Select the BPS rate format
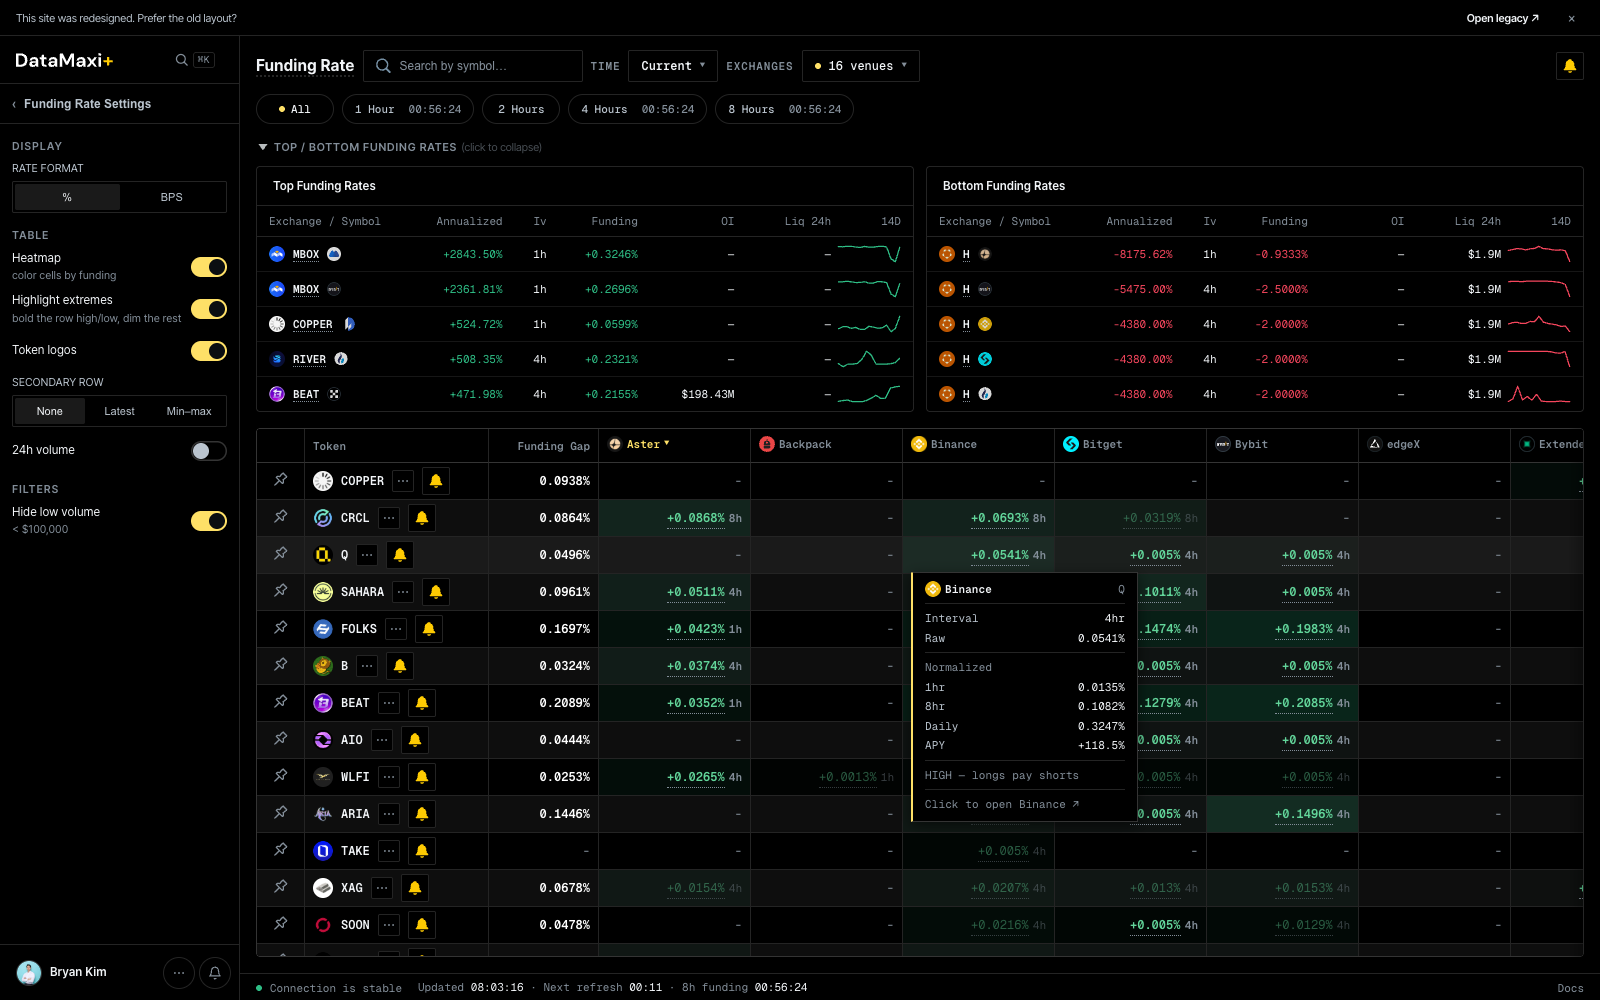1600x1000 pixels. coord(172,197)
